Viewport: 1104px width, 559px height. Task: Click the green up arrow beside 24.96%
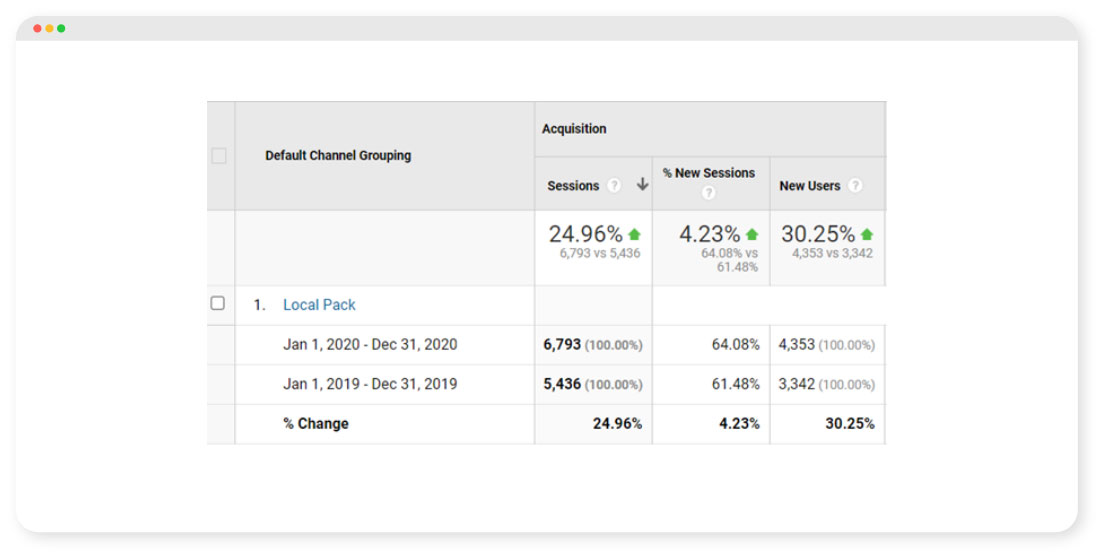click(634, 234)
